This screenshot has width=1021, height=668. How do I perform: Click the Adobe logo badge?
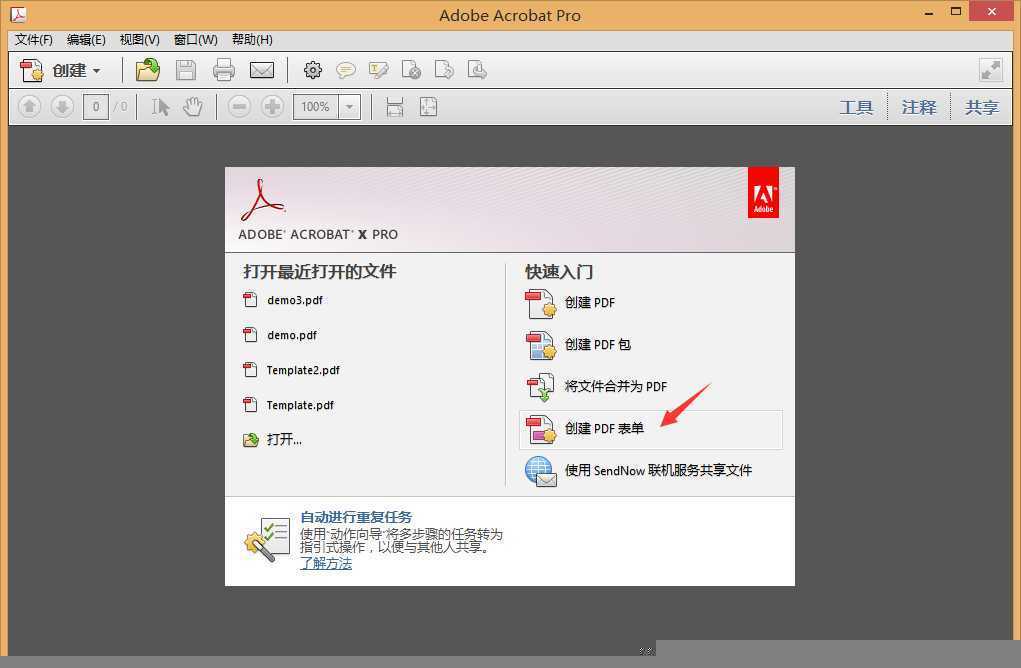763,193
